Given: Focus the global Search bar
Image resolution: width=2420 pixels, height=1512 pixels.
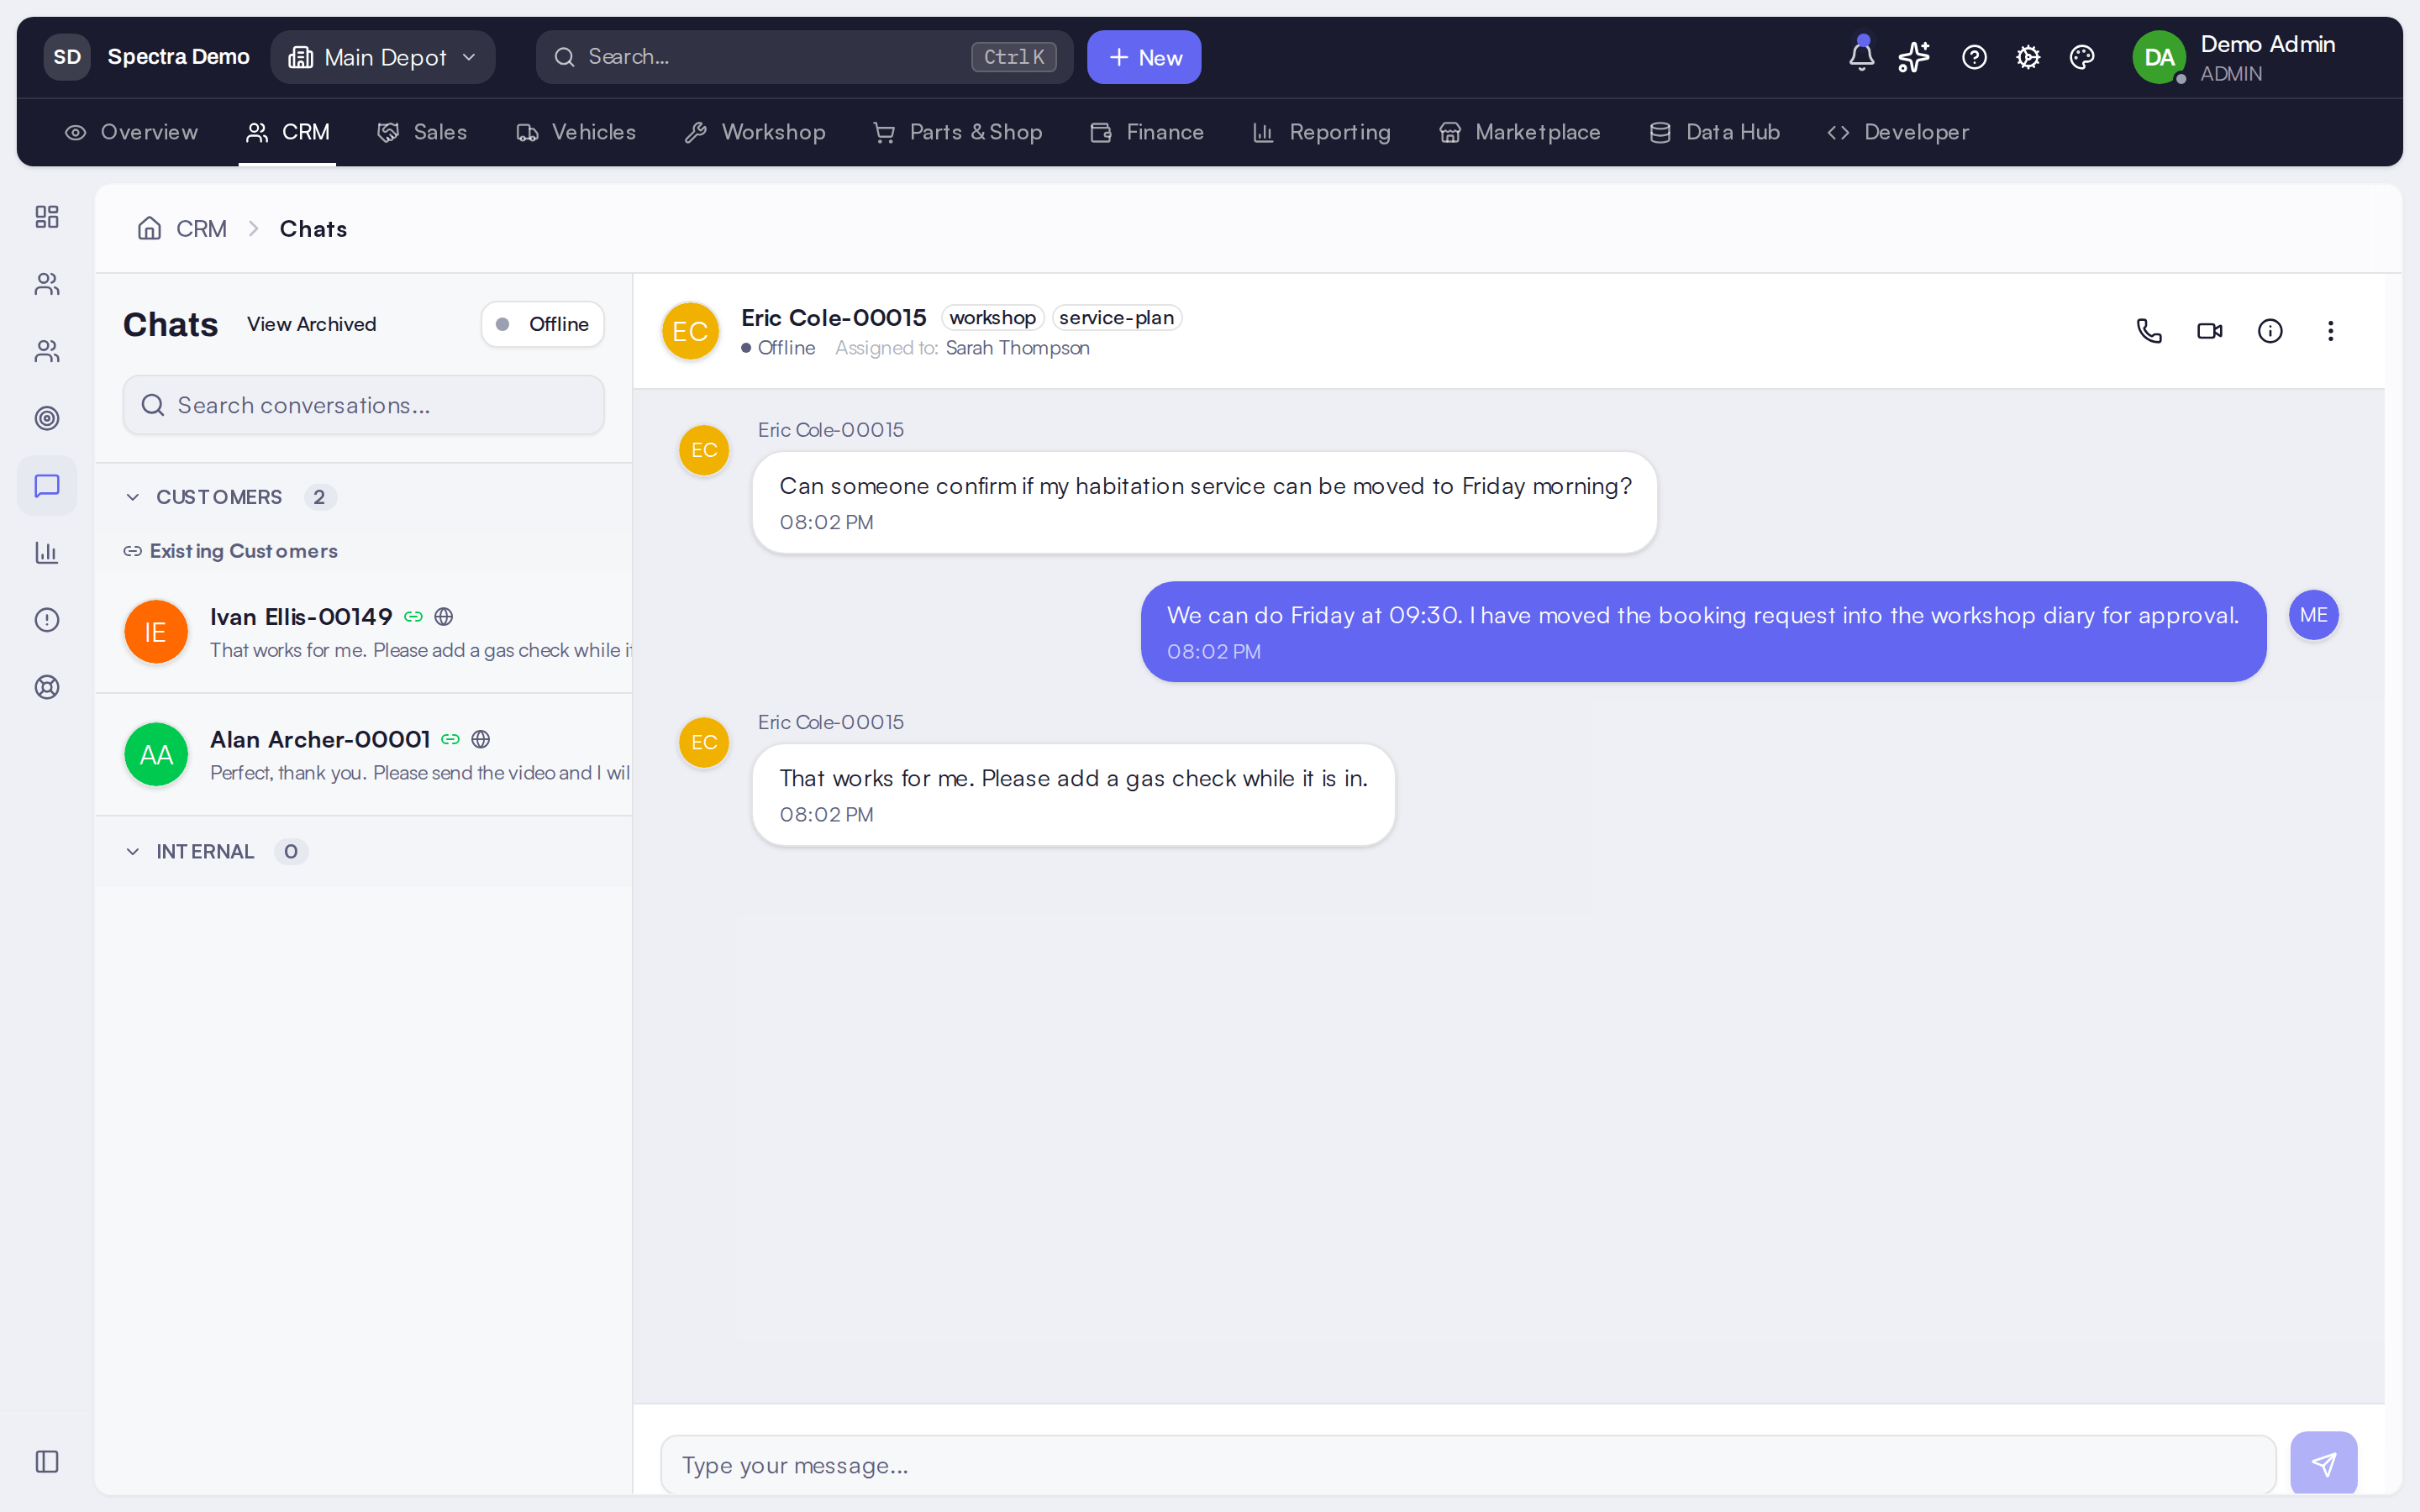Looking at the screenshot, I should point(804,57).
